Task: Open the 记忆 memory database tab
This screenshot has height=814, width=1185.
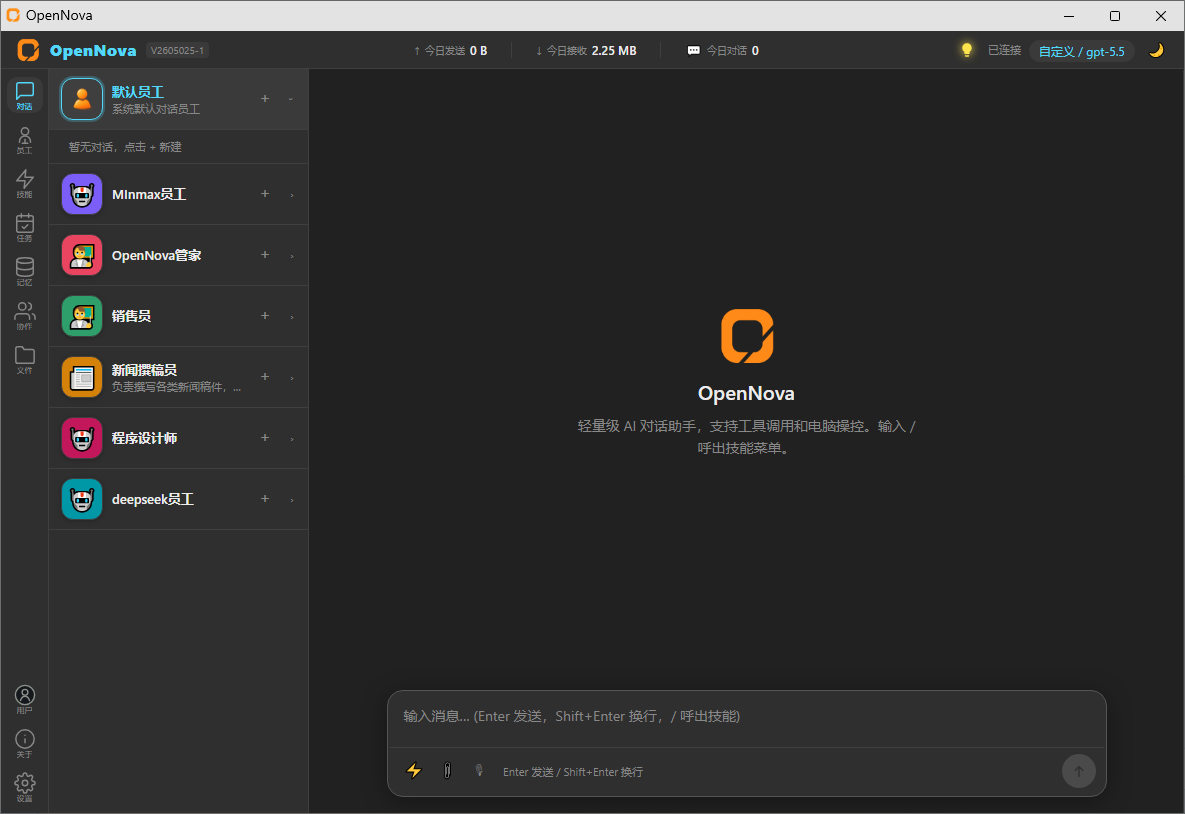Action: pyautogui.click(x=24, y=272)
